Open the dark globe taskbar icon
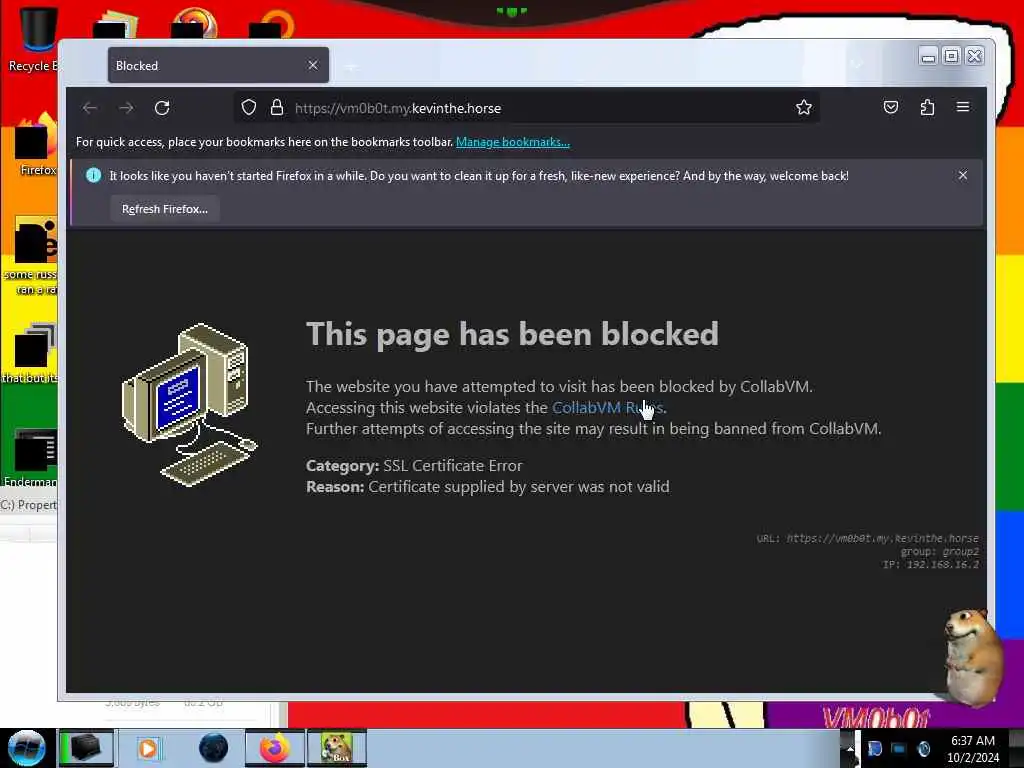 213,748
